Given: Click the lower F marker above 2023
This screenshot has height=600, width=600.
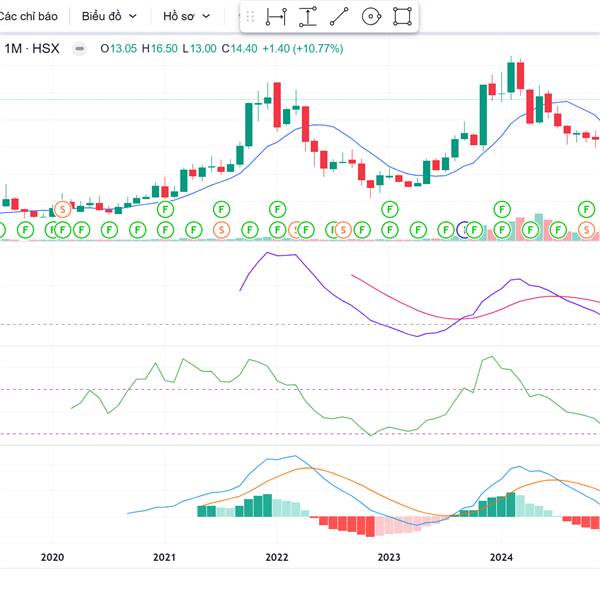Looking at the screenshot, I should [x=390, y=230].
